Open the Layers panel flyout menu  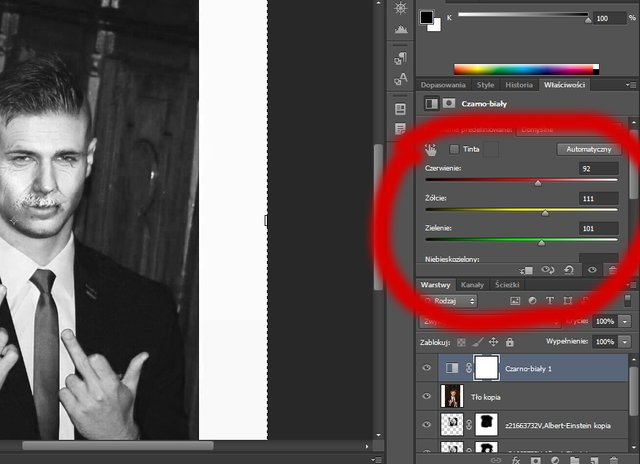tap(631, 284)
